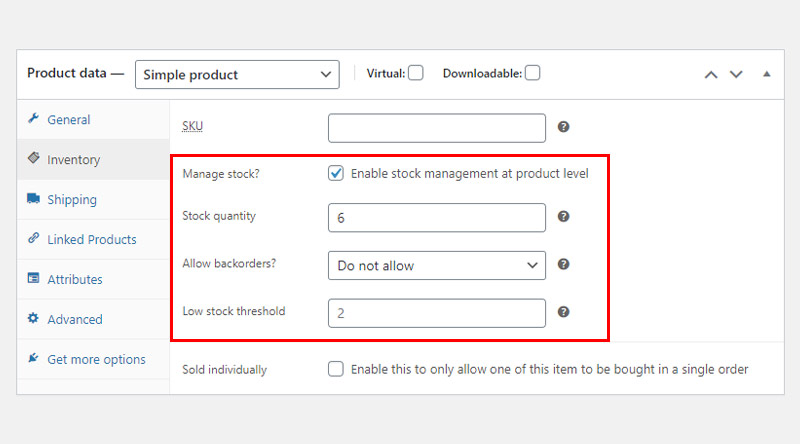Open the Allow backorders dropdown
Screen dimensions: 800x444
(437, 265)
